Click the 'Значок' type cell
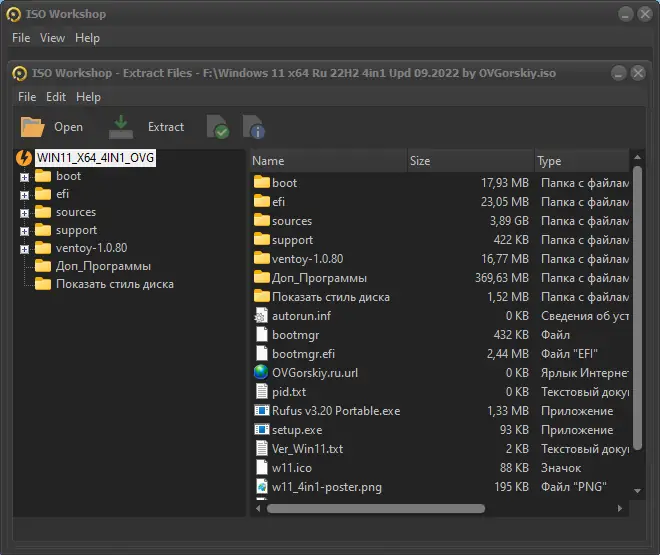The height and width of the screenshot is (555, 660). (x=561, y=467)
